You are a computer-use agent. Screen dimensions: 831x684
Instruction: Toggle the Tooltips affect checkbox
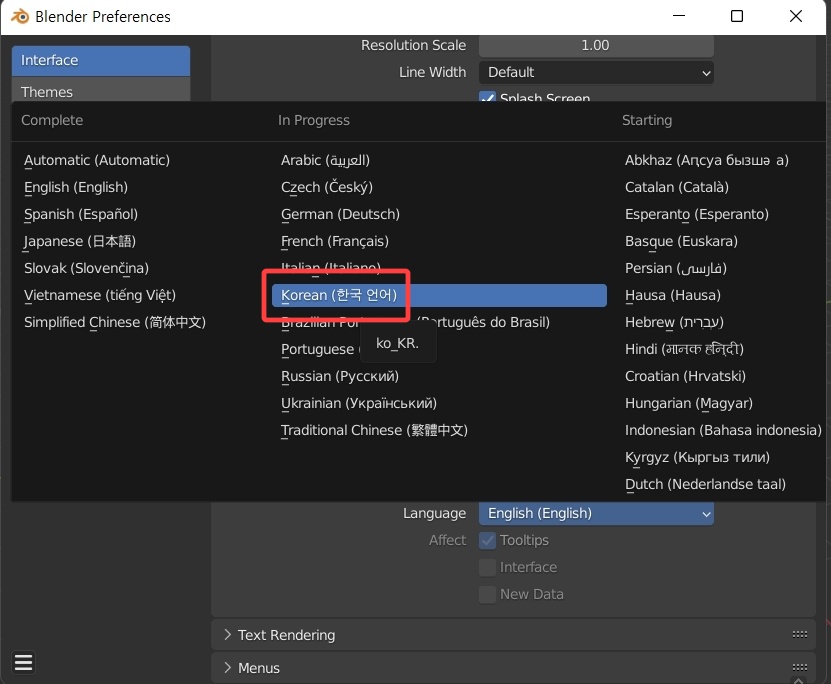(x=488, y=540)
